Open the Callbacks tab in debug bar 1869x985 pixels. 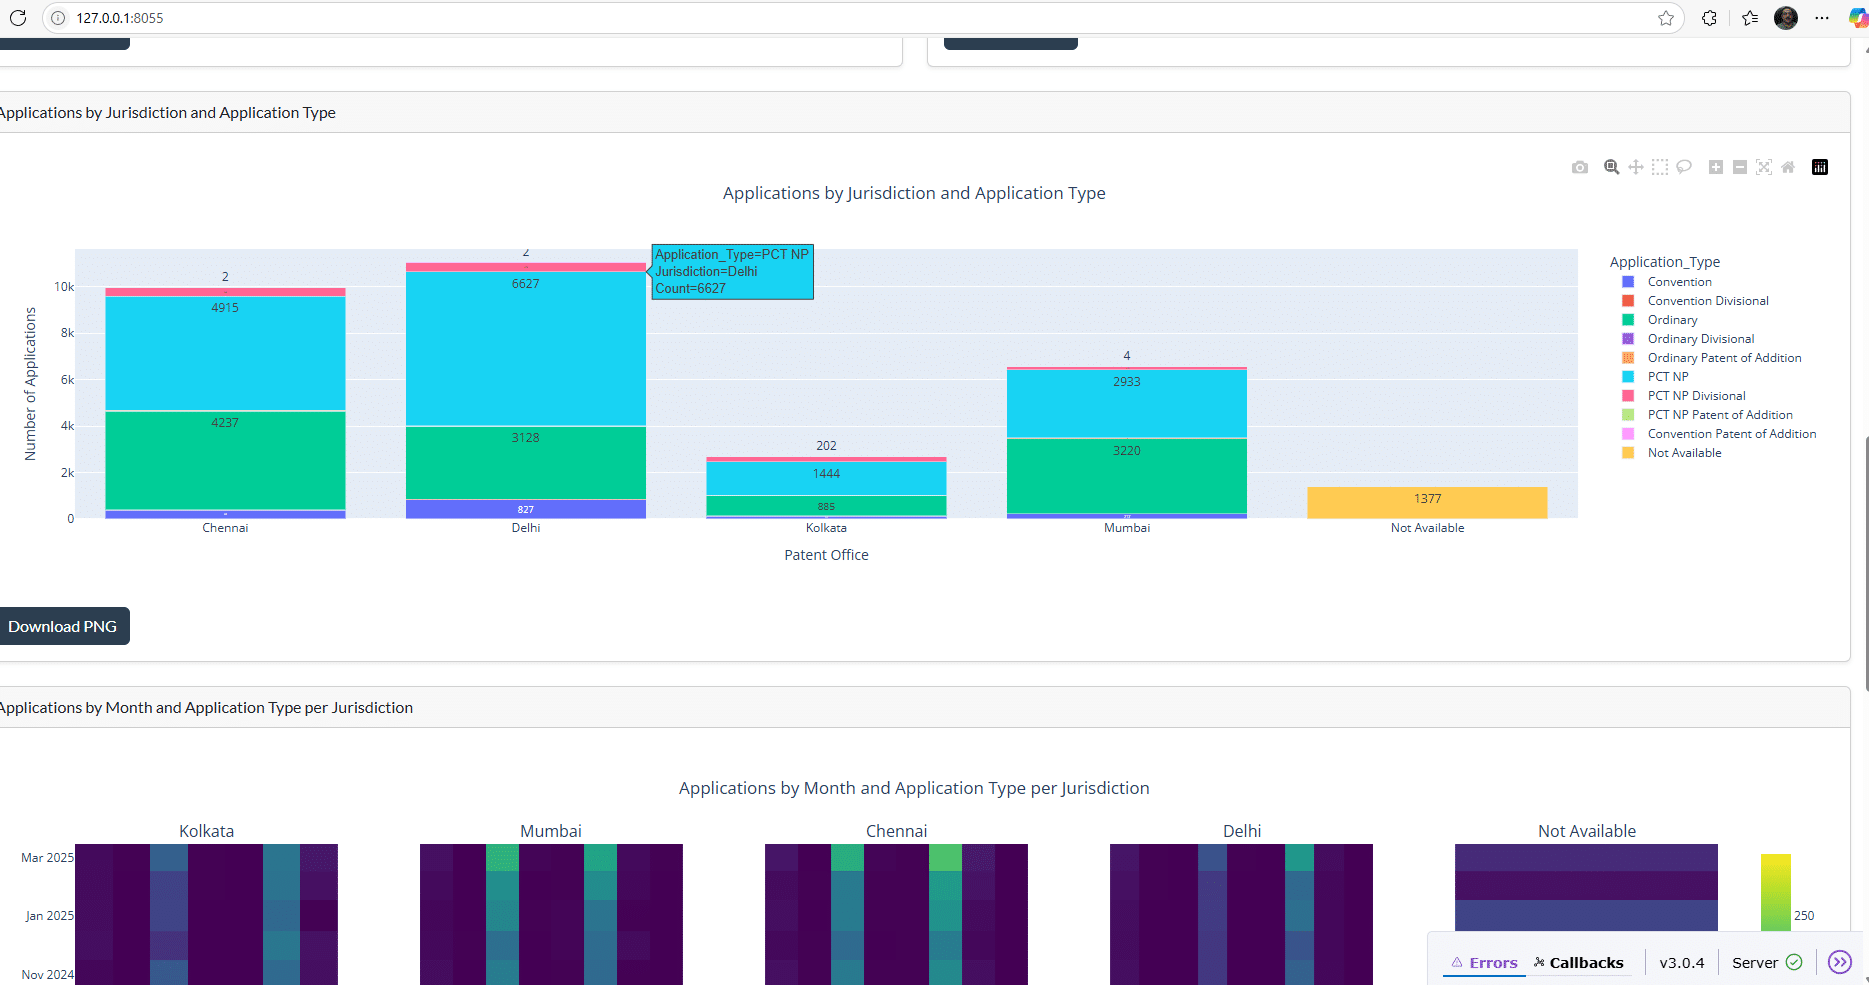point(1579,963)
